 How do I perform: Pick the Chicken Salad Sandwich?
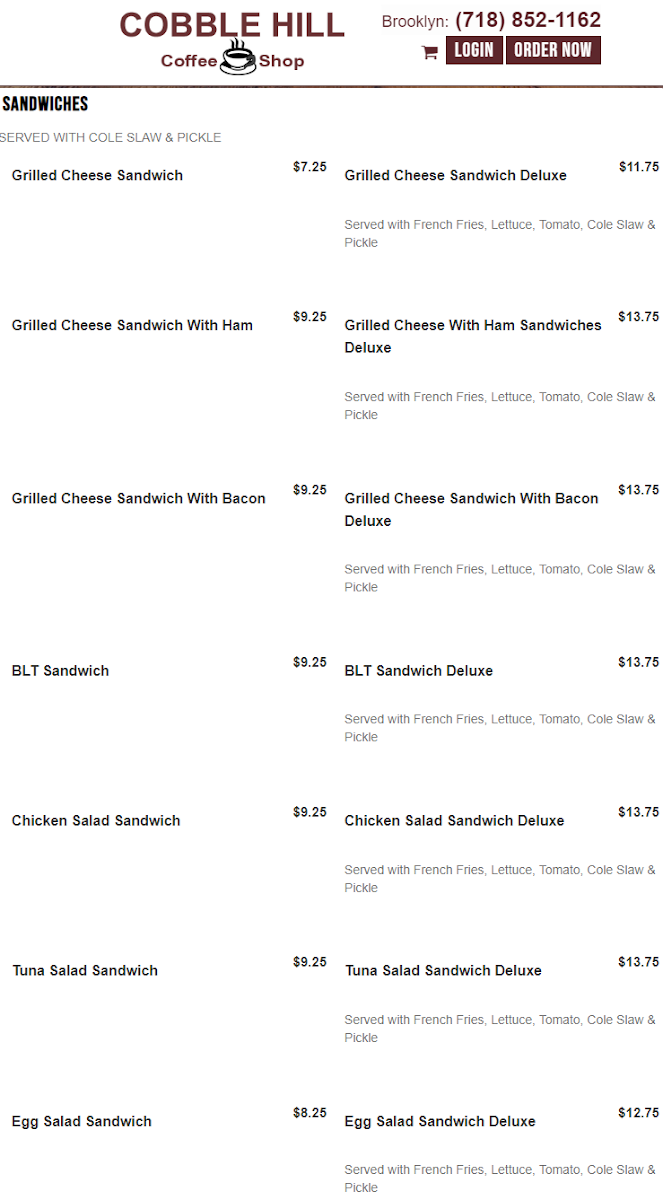[x=96, y=821]
